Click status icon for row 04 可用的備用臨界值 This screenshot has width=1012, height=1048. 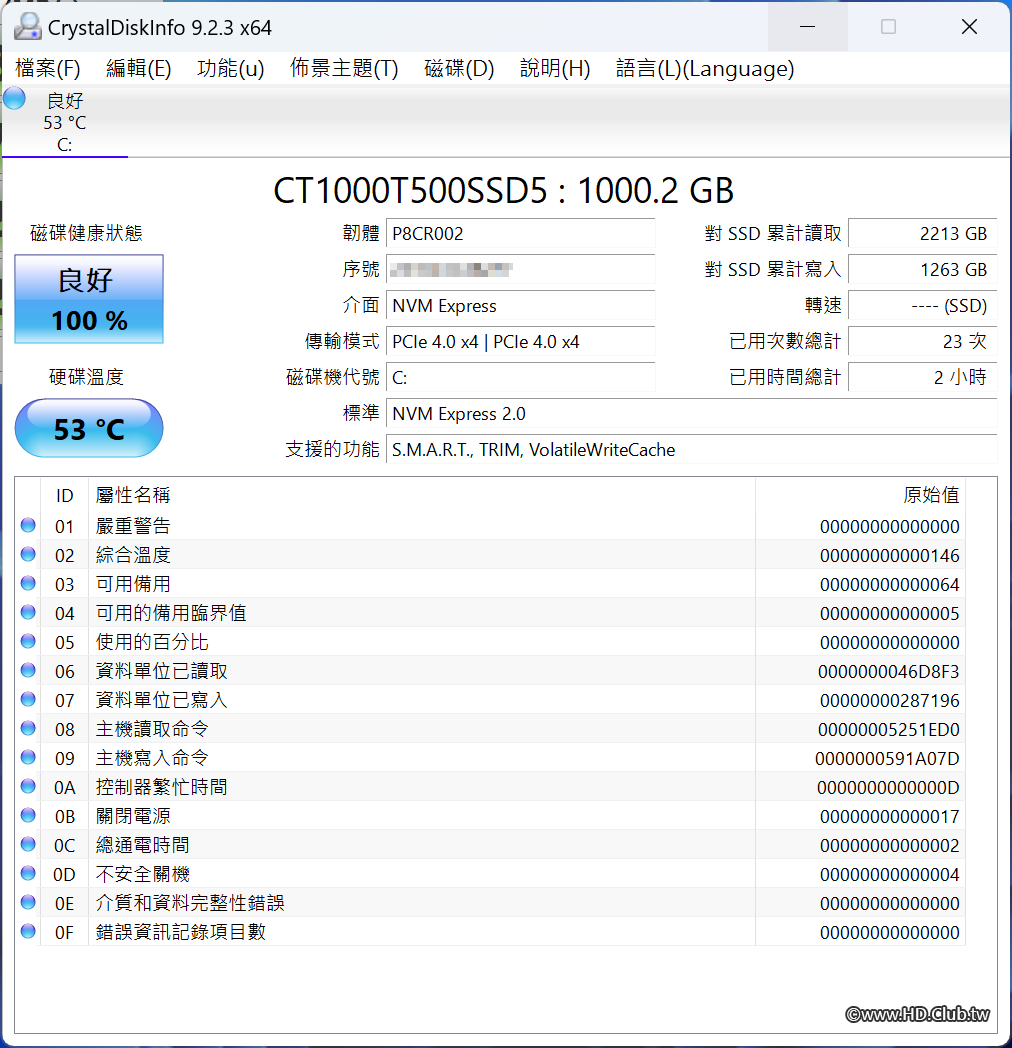pos(28,612)
